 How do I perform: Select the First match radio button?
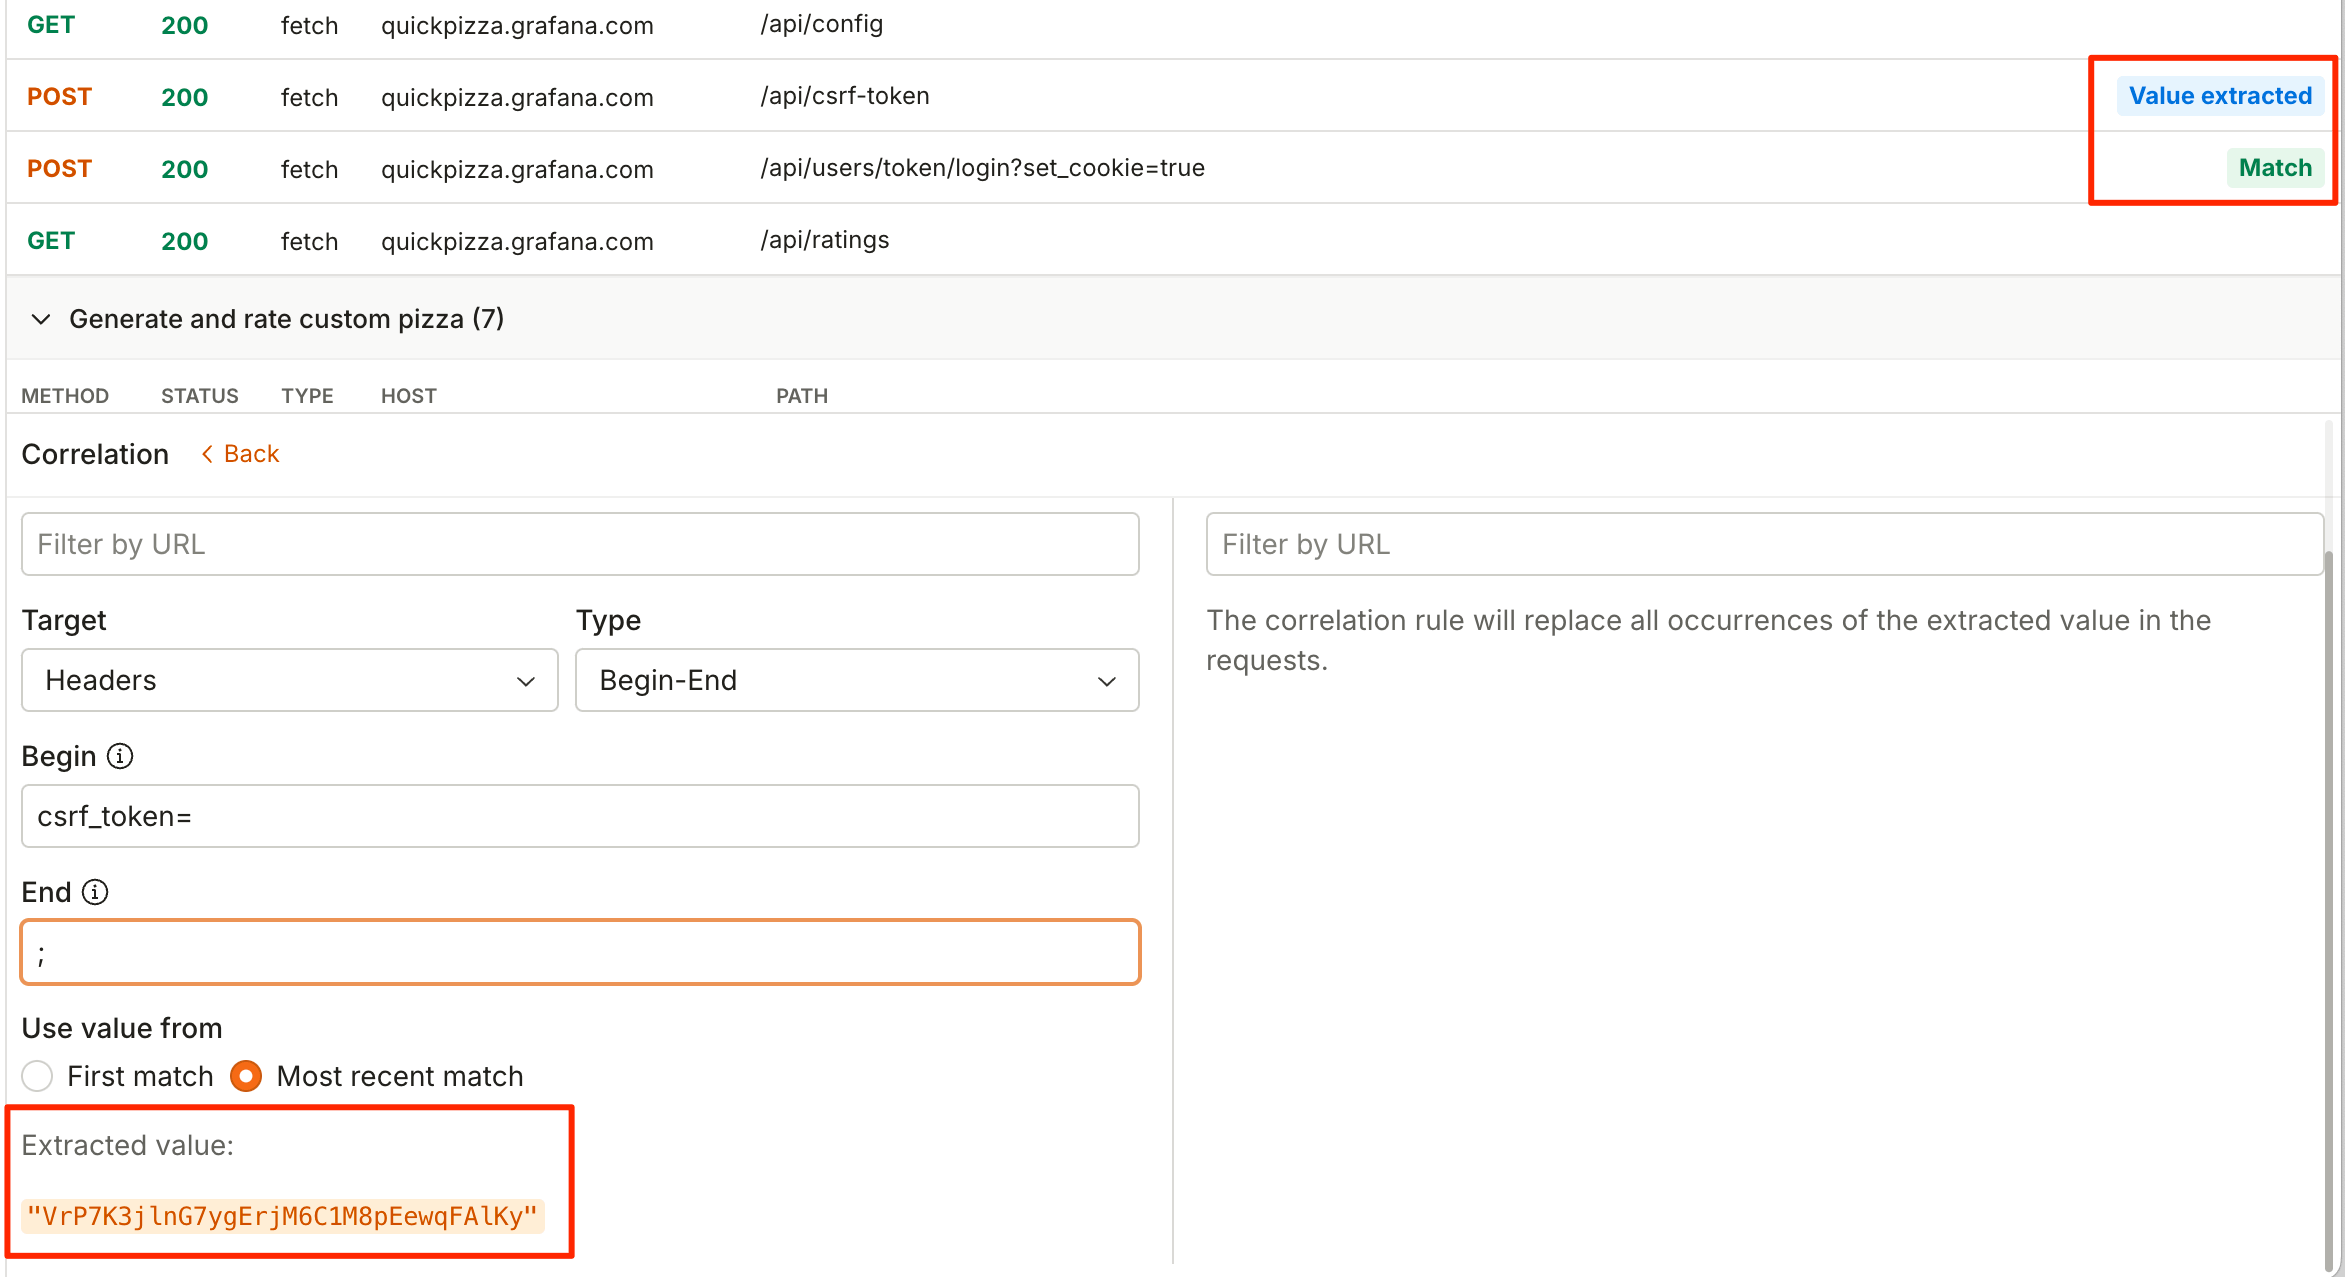click(x=37, y=1076)
